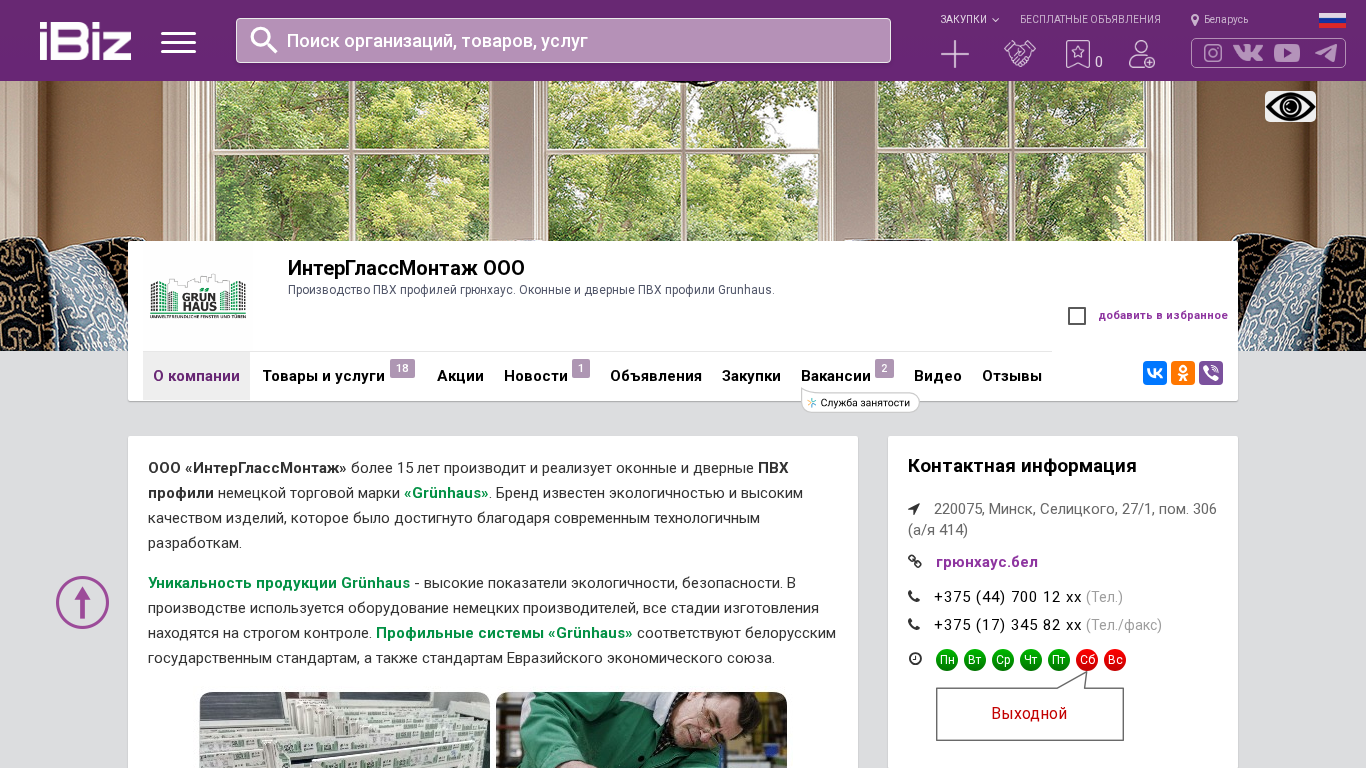The height and width of the screenshot is (768, 1366).
Task: Click the 'Служба занятости' tooltip link
Action: click(860, 402)
